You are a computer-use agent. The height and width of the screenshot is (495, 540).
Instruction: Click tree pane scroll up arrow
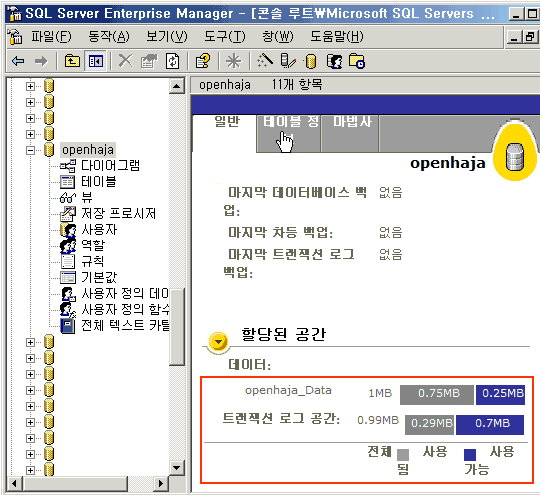click(177, 86)
